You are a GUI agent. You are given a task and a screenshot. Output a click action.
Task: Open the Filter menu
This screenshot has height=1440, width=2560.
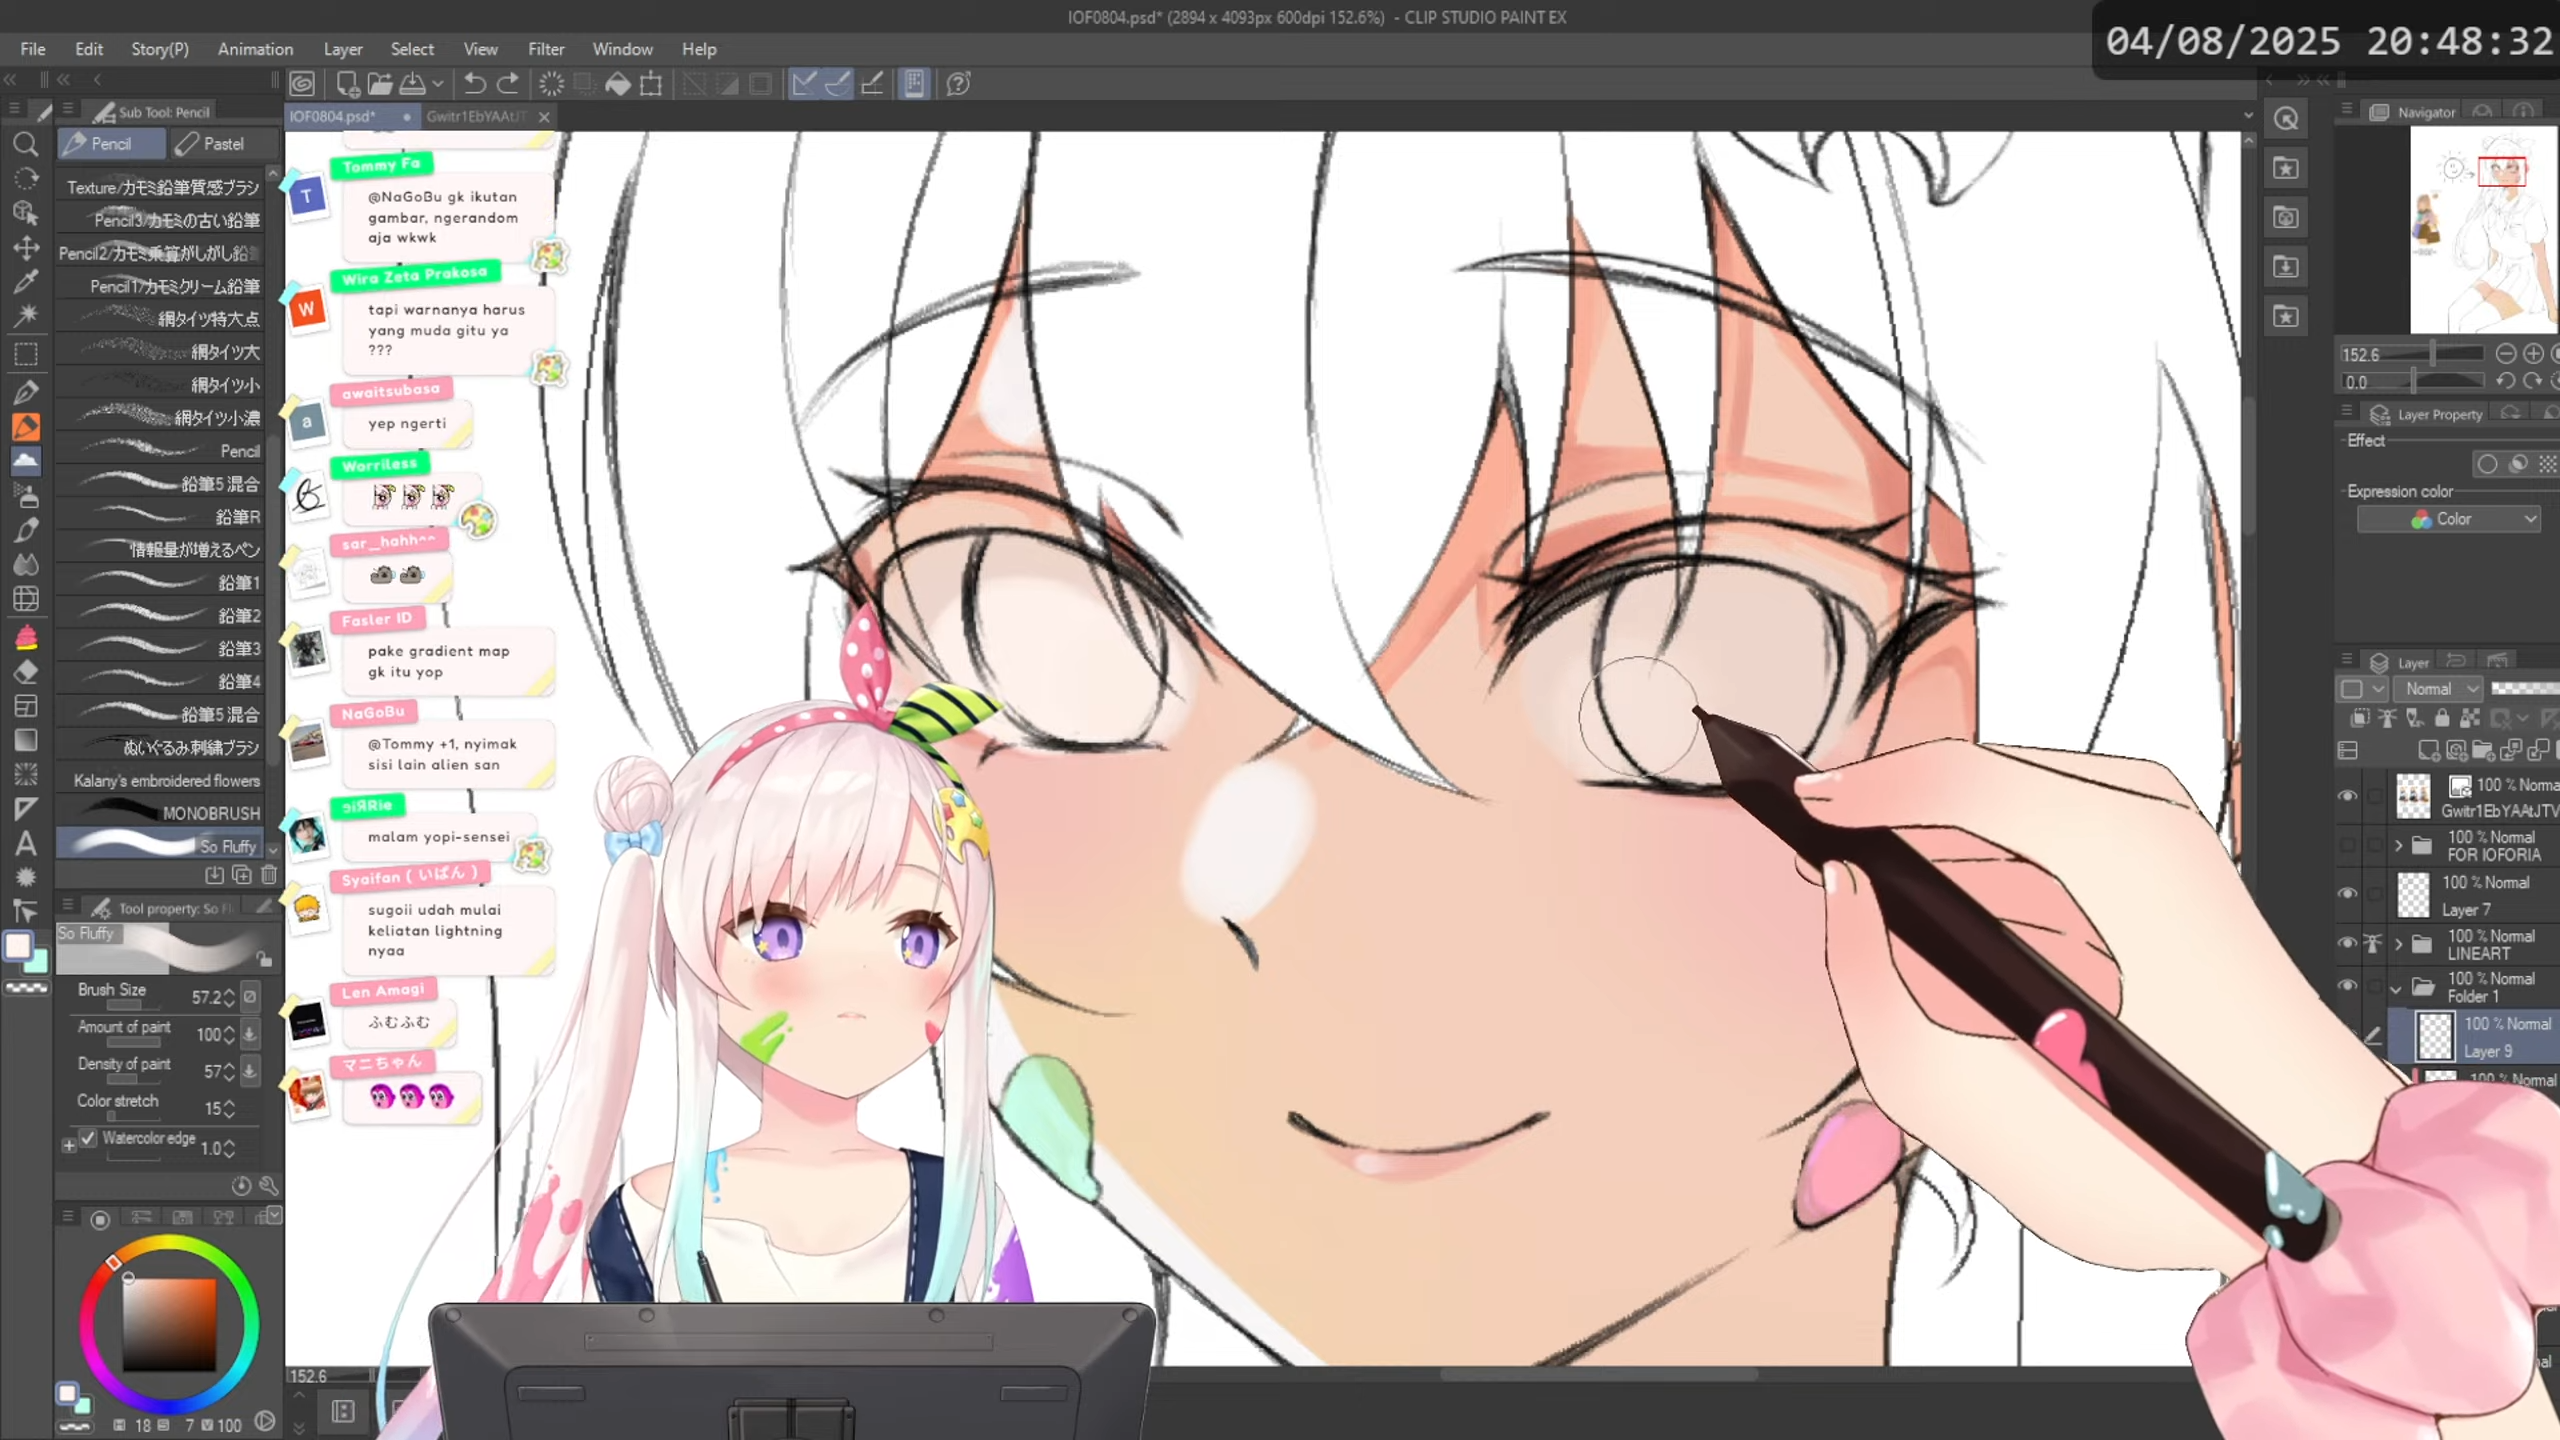click(546, 49)
